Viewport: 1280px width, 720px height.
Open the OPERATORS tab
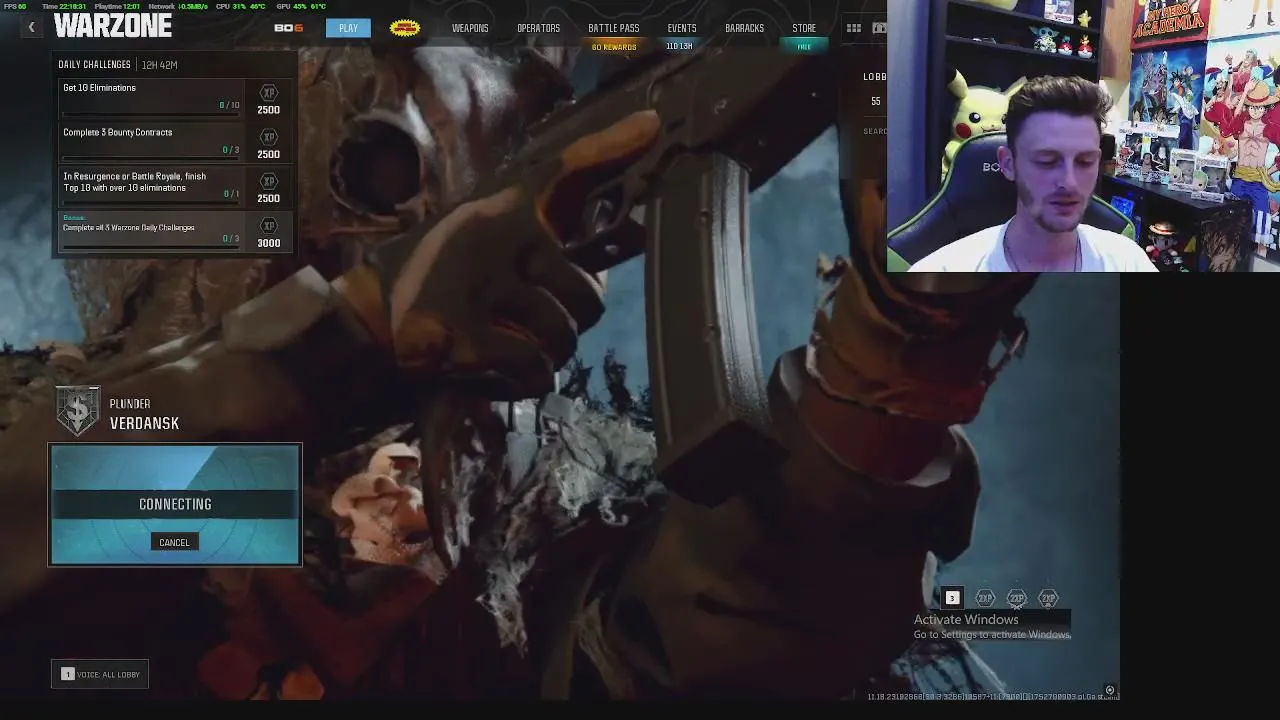(x=538, y=28)
